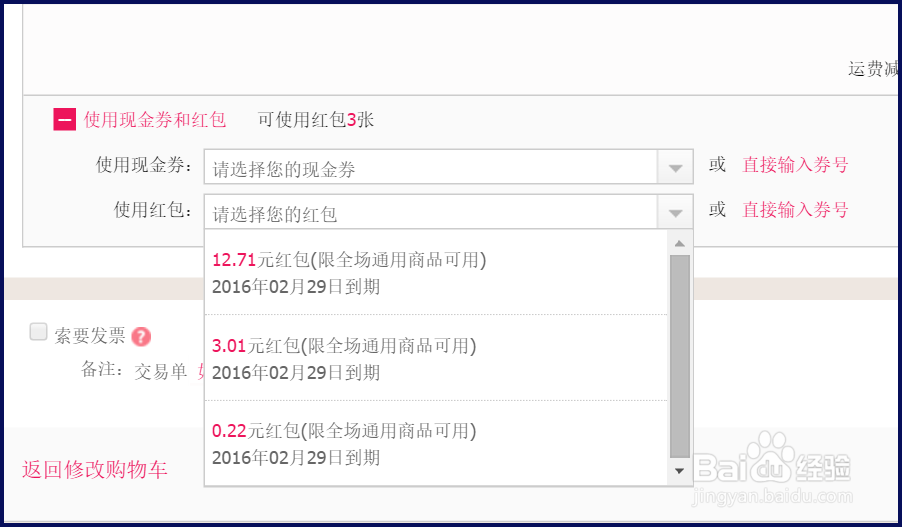Click the 请选择您的现金券 combo box
902x527 pixels.
coord(430,168)
